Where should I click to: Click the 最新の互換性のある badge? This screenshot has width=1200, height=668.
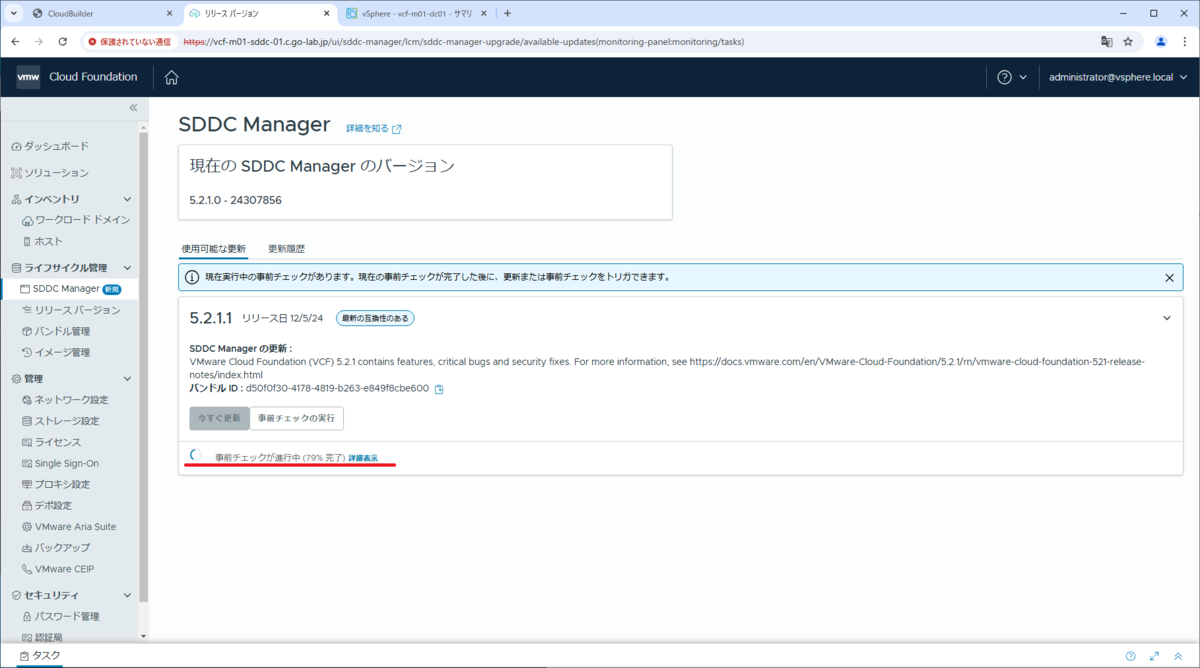pyautogui.click(x=374, y=318)
